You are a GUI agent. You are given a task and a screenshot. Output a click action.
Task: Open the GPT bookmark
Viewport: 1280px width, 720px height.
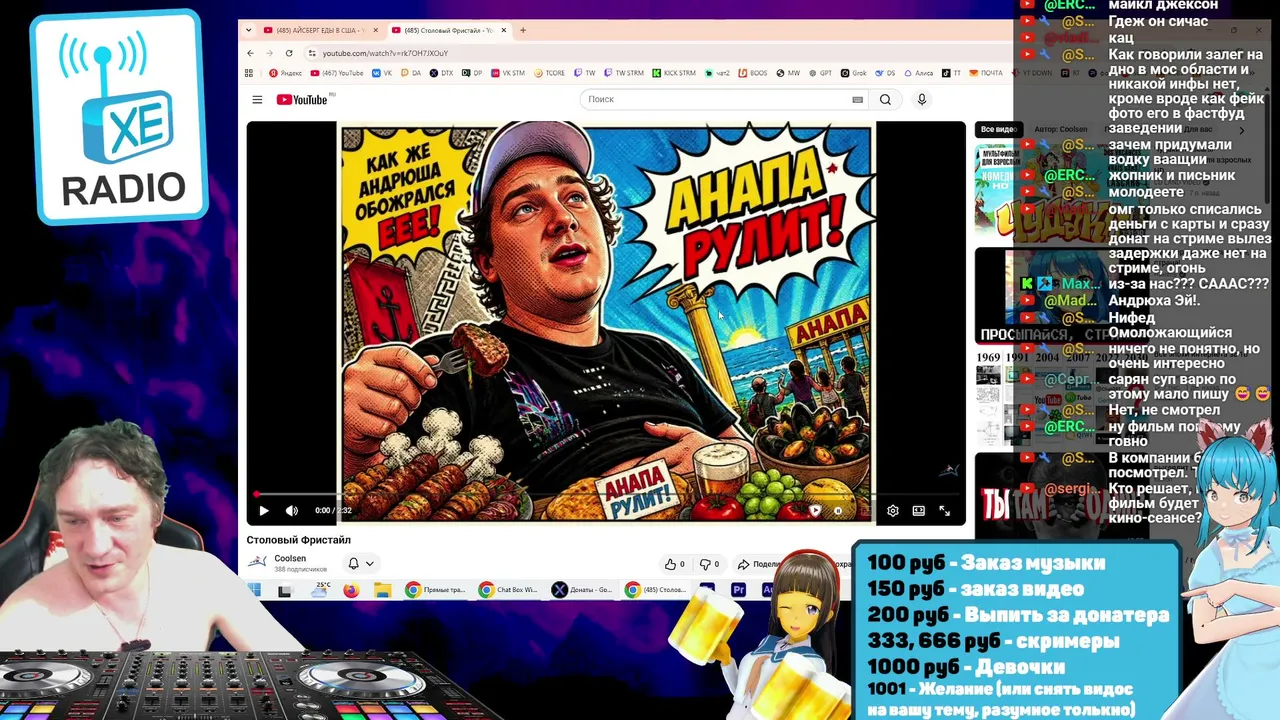pyautogui.click(x=821, y=73)
